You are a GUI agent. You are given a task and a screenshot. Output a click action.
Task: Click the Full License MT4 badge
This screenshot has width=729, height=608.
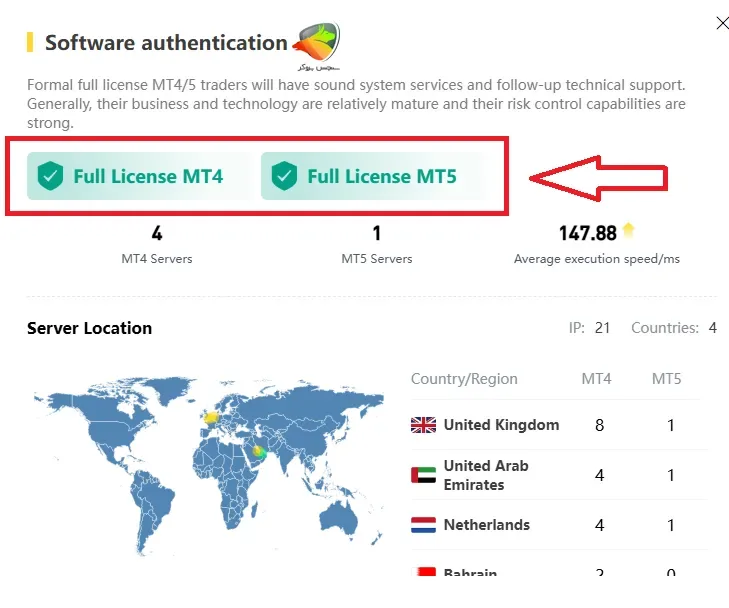139,176
